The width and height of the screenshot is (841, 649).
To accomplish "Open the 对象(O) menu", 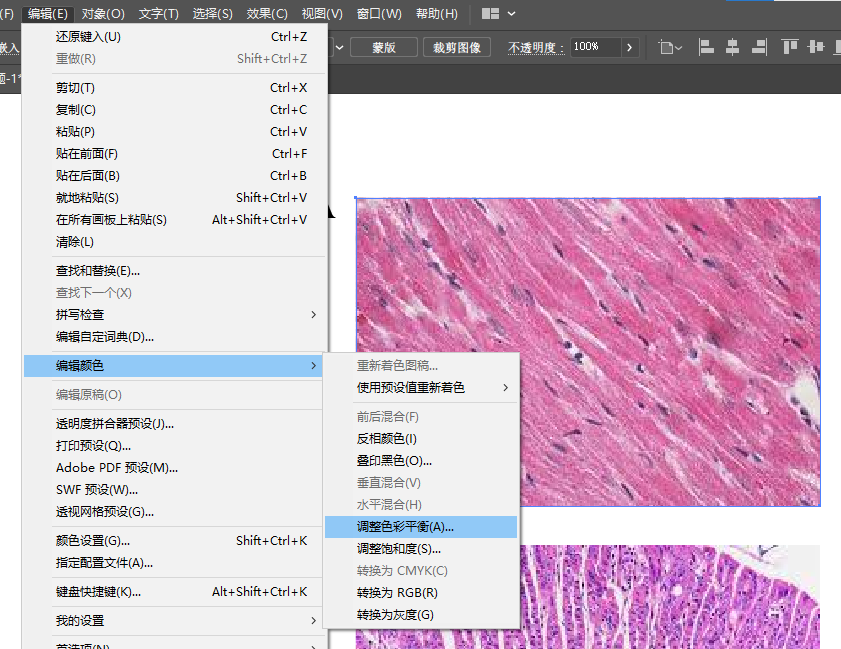I will point(103,13).
